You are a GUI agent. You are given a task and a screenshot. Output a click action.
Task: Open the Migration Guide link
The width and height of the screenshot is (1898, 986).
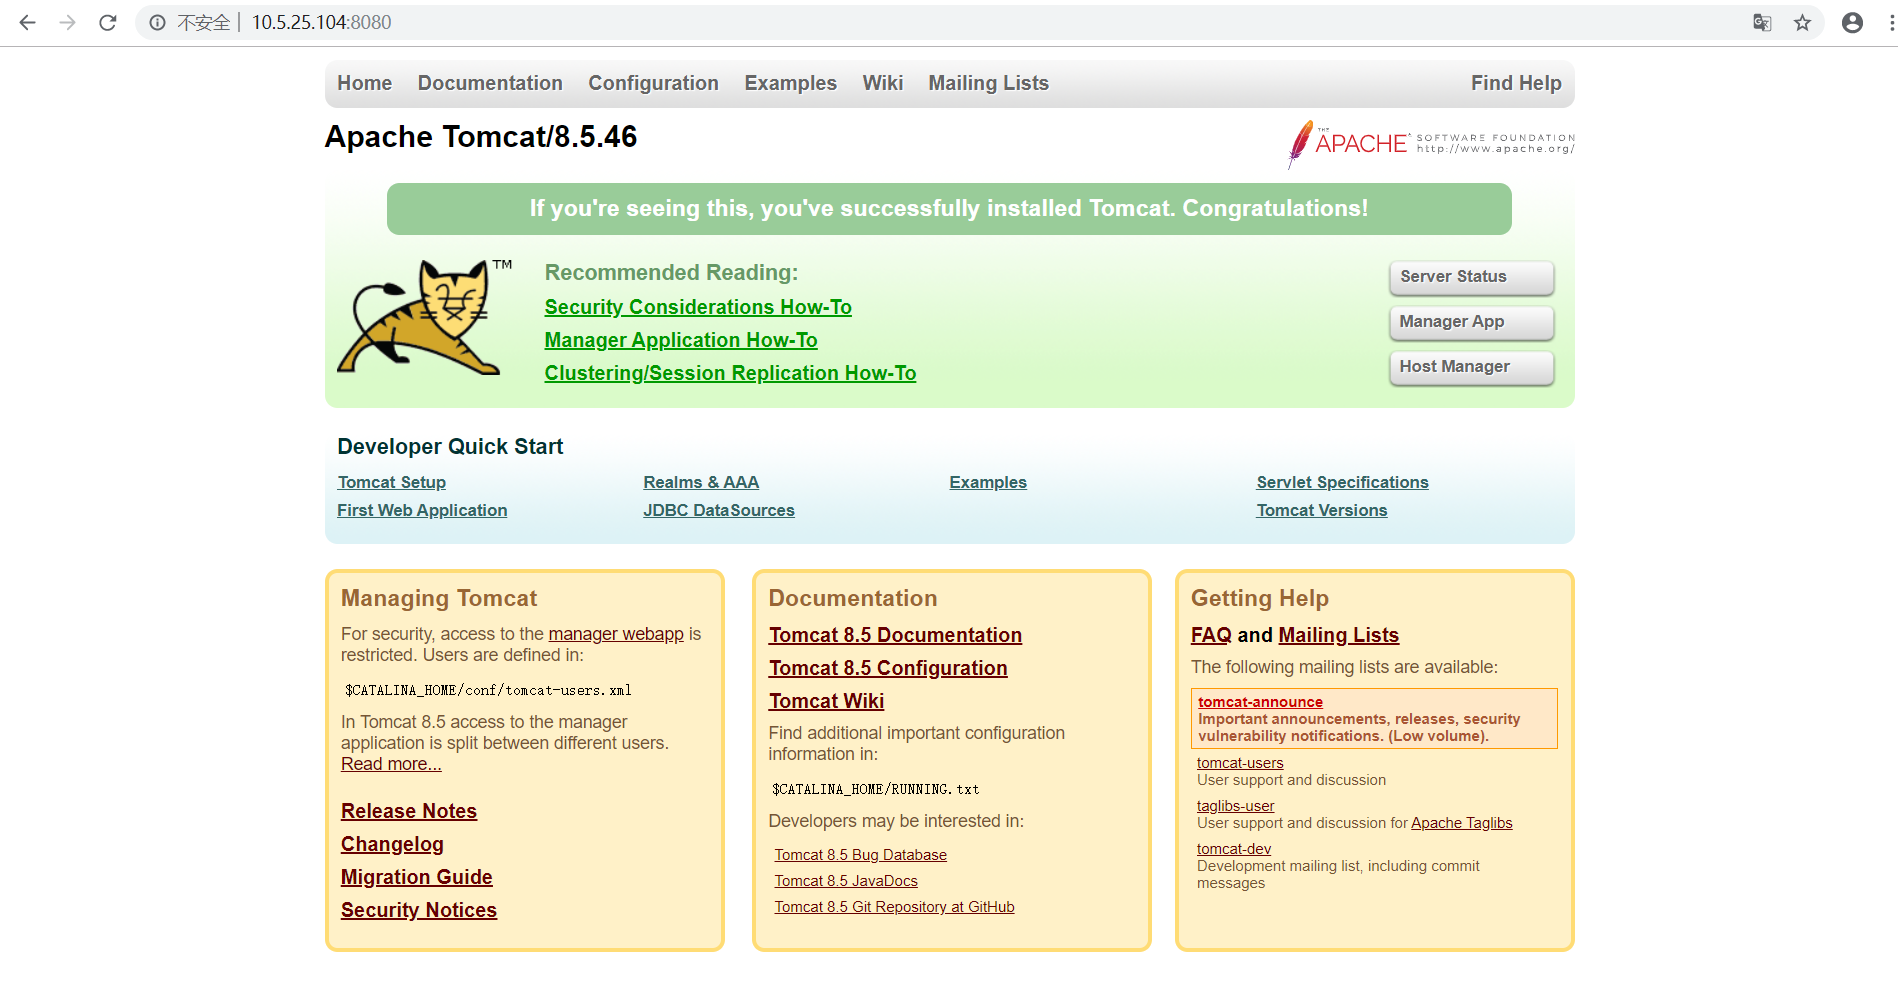[417, 877]
